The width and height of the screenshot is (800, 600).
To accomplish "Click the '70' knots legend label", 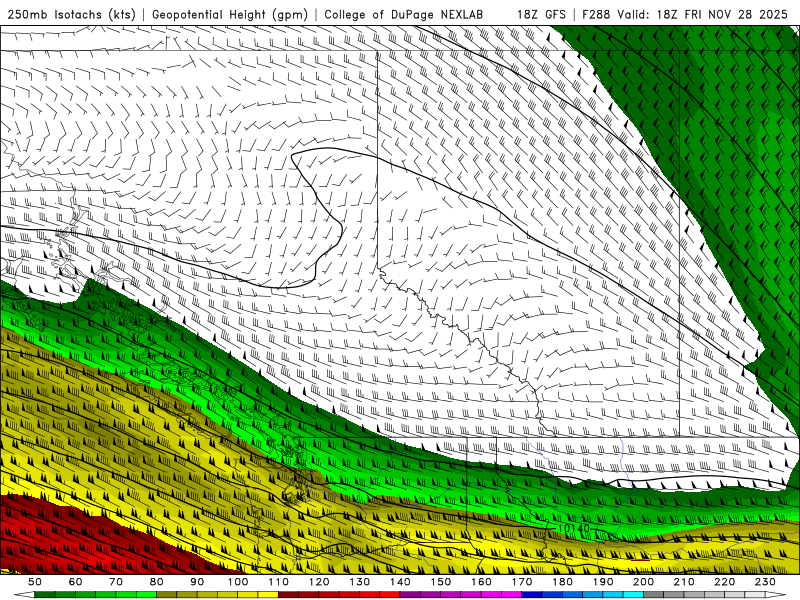I will [116, 582].
